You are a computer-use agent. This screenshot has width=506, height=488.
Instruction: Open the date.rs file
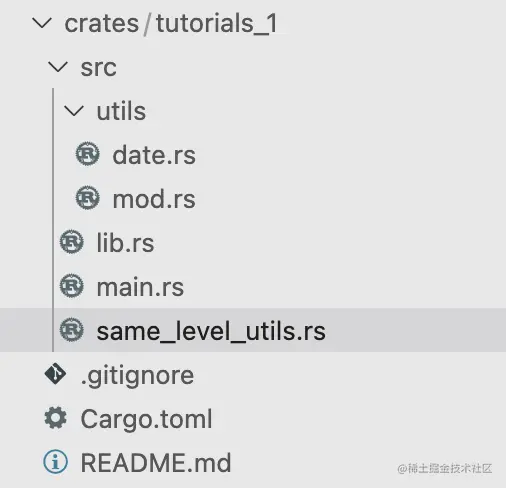tap(154, 155)
